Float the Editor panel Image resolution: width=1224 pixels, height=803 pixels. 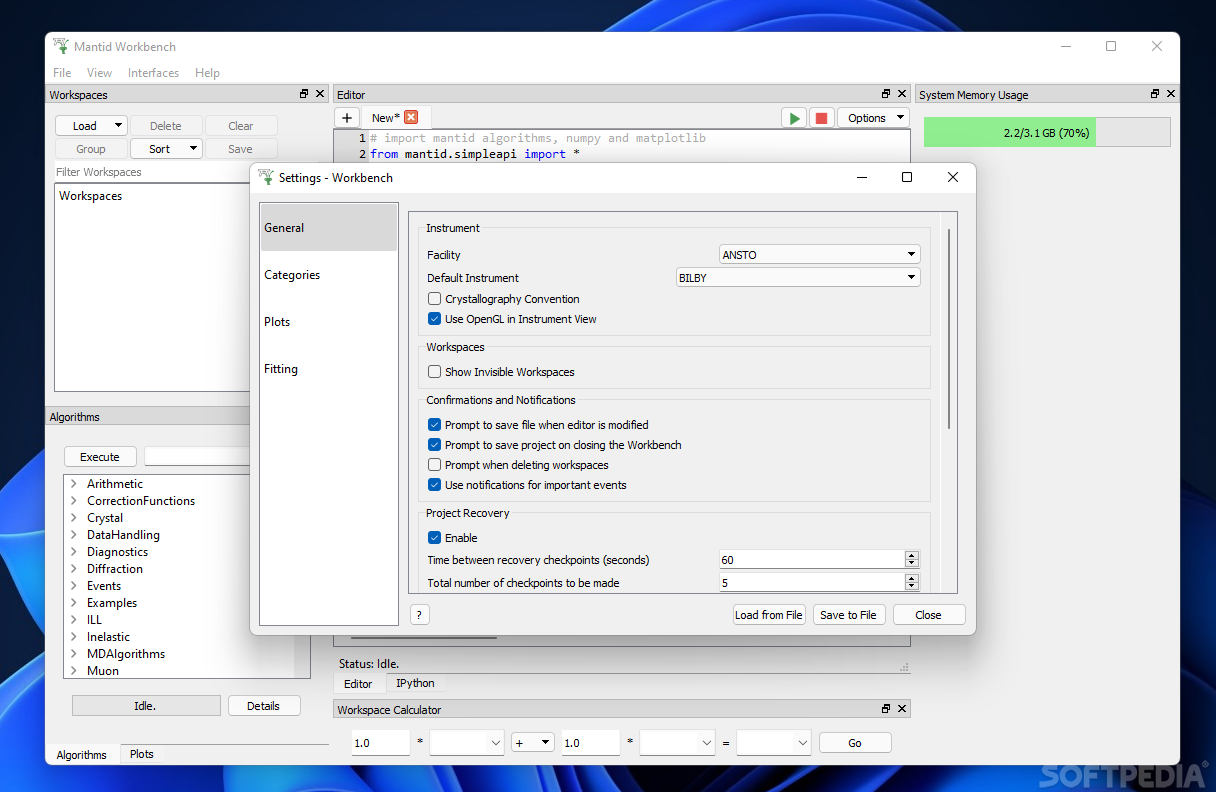[886, 94]
